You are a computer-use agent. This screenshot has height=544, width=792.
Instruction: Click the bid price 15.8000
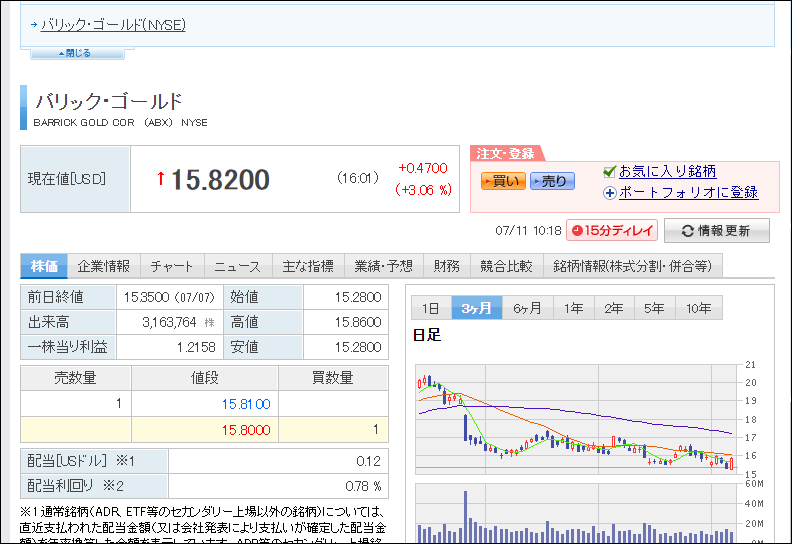tap(246, 430)
